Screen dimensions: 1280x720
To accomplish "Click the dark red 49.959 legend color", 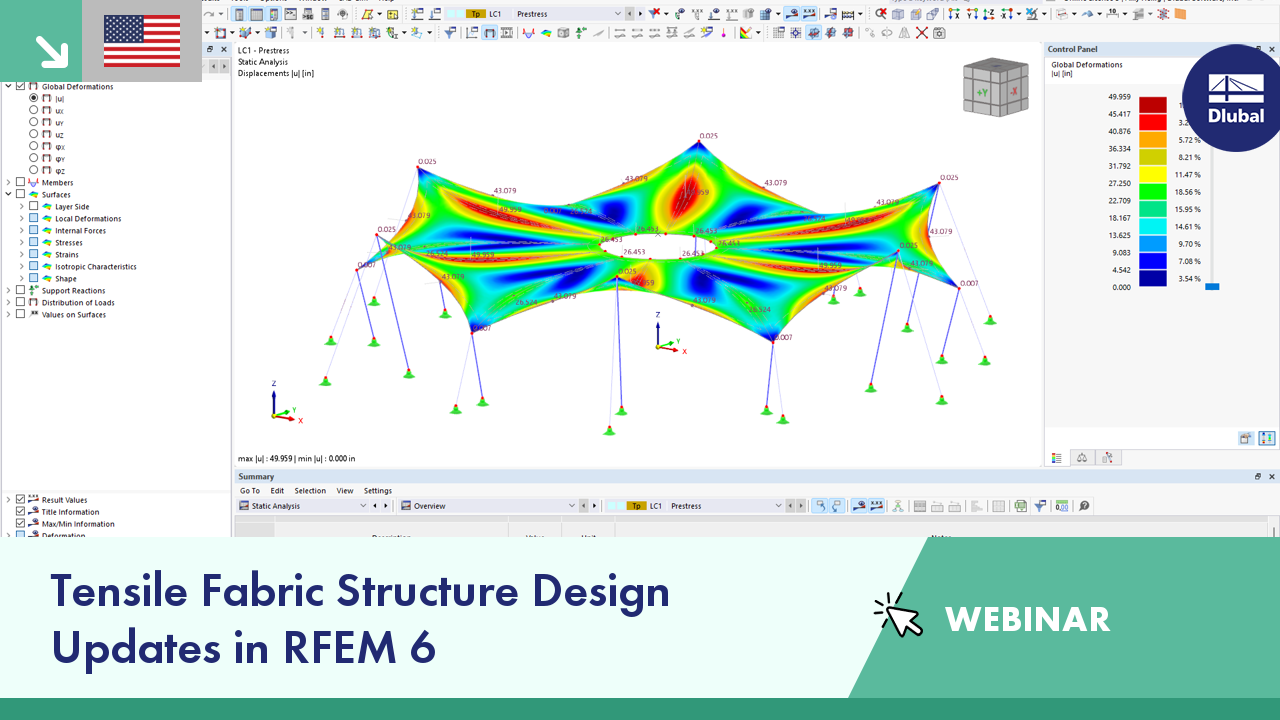I will 1153,105.
